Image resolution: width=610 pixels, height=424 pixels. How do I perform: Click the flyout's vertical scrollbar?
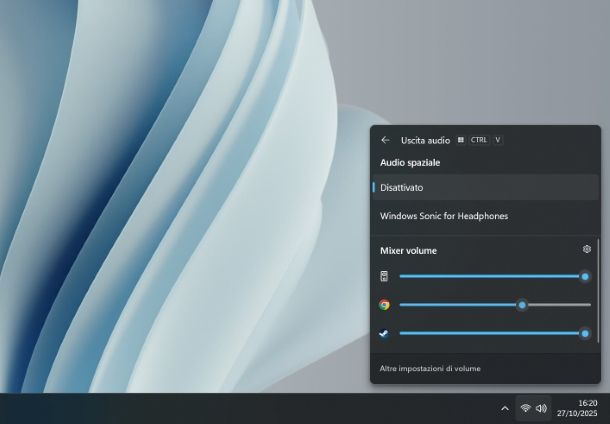coord(598,291)
